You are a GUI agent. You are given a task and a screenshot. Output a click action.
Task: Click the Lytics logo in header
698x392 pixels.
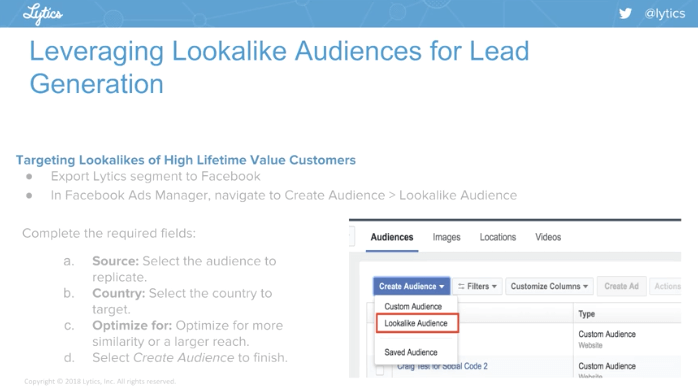pos(43,14)
